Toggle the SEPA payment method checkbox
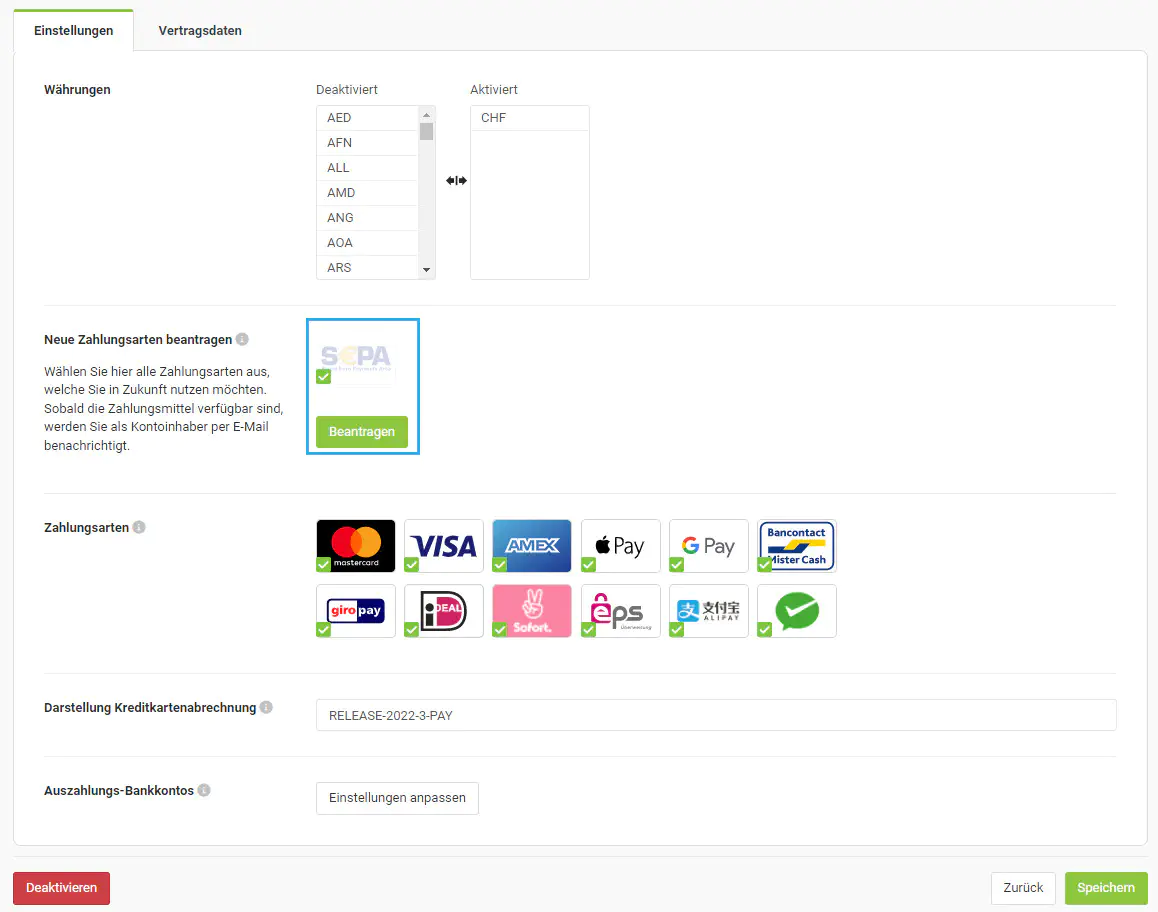Image resolution: width=1158 pixels, height=912 pixels. click(x=323, y=377)
